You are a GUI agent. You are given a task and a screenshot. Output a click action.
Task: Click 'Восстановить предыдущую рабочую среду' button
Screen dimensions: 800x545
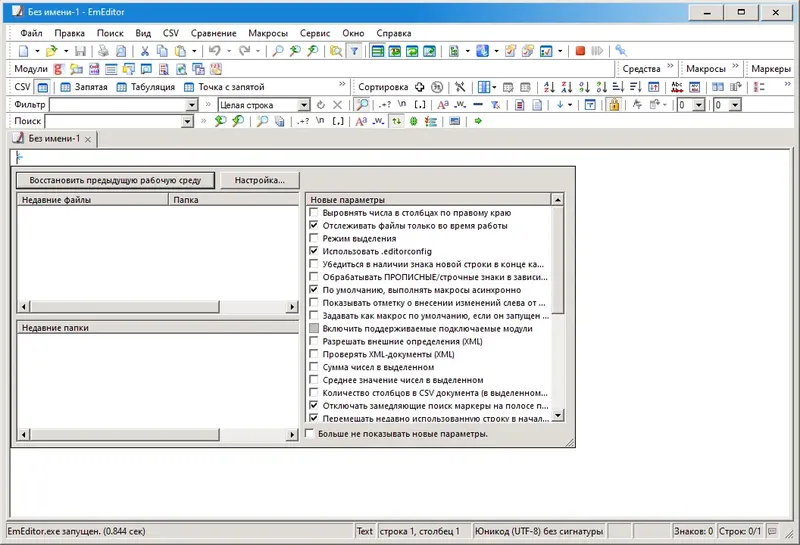115,180
